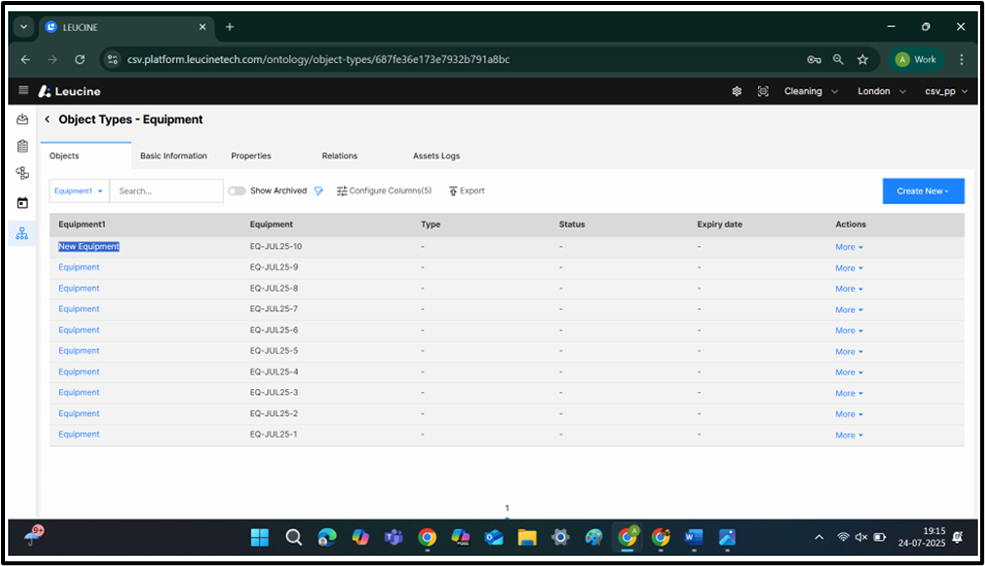Click in the Search input field
Viewport: 985px width, 566px height.
pos(166,191)
